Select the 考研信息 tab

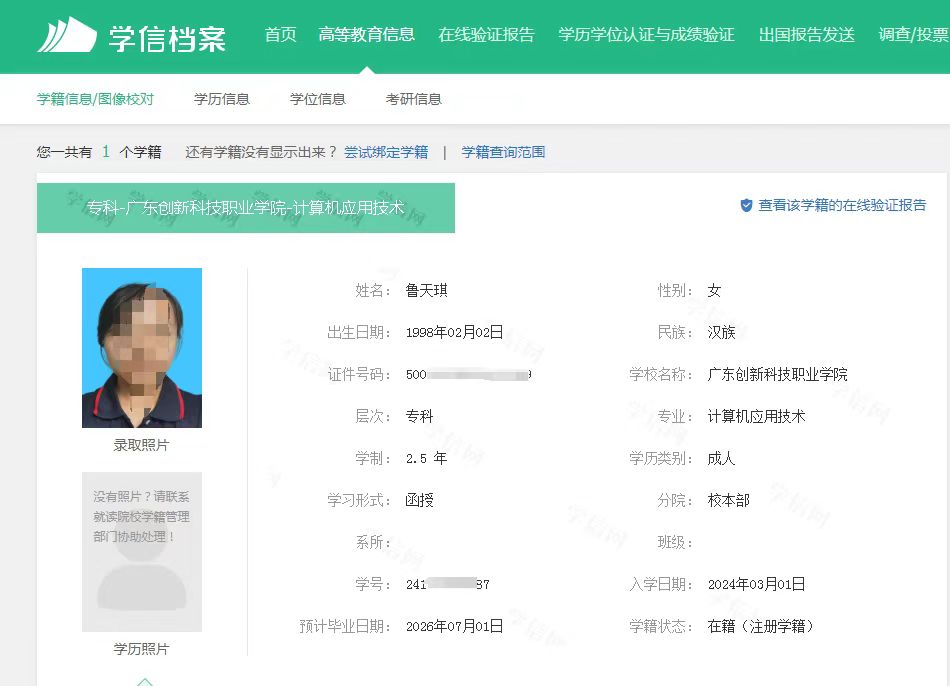[414, 99]
